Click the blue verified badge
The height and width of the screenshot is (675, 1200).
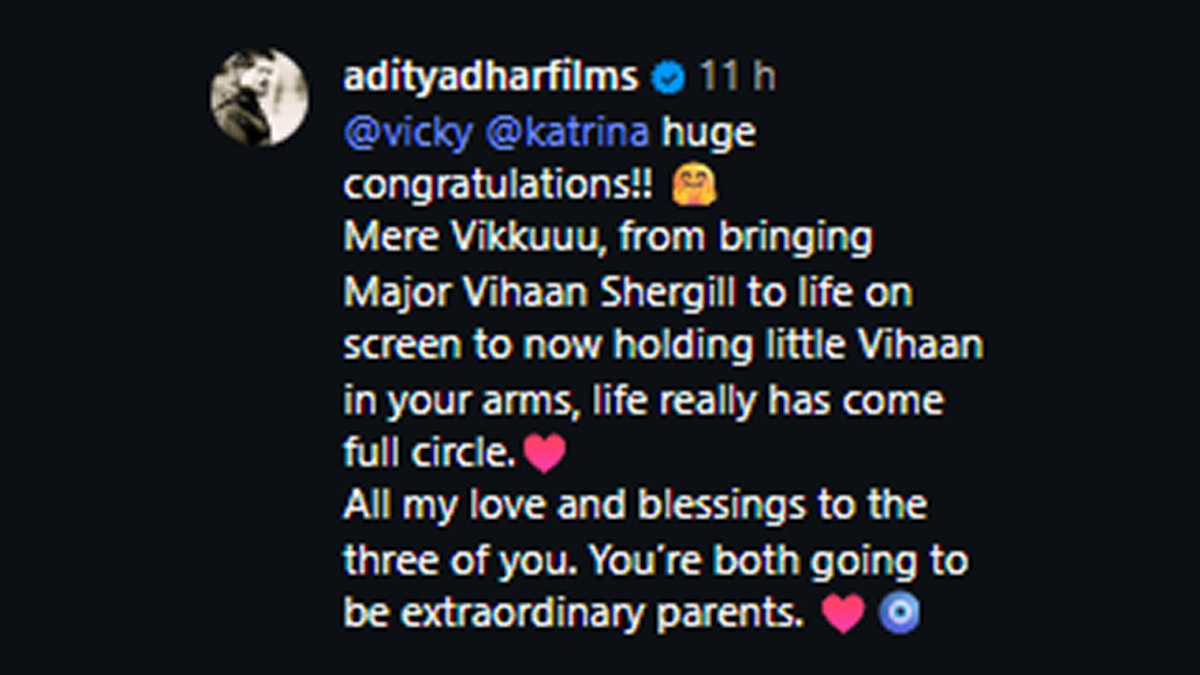(668, 78)
